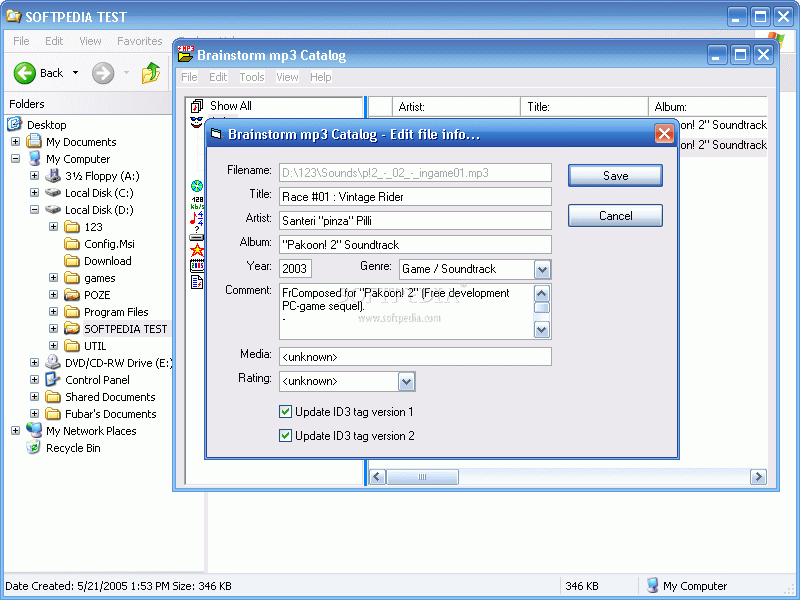The width and height of the screenshot is (800, 600).
Task: Click the My Computer icon in status bar
Action: [x=653, y=585]
